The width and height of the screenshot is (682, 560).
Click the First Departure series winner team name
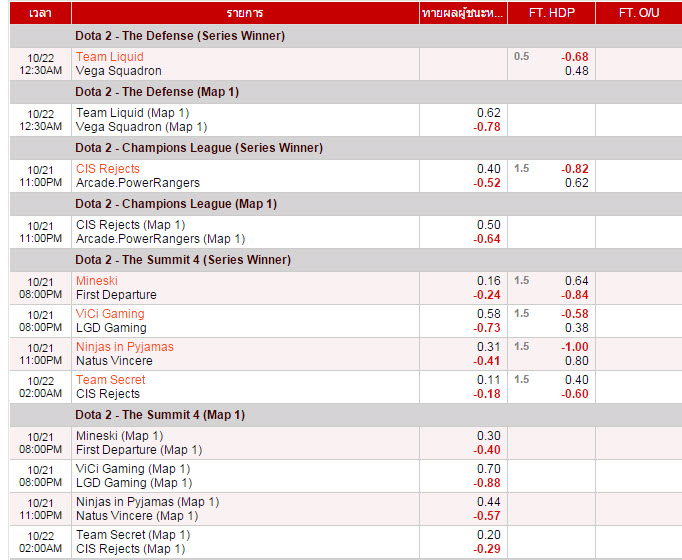[x=116, y=295]
